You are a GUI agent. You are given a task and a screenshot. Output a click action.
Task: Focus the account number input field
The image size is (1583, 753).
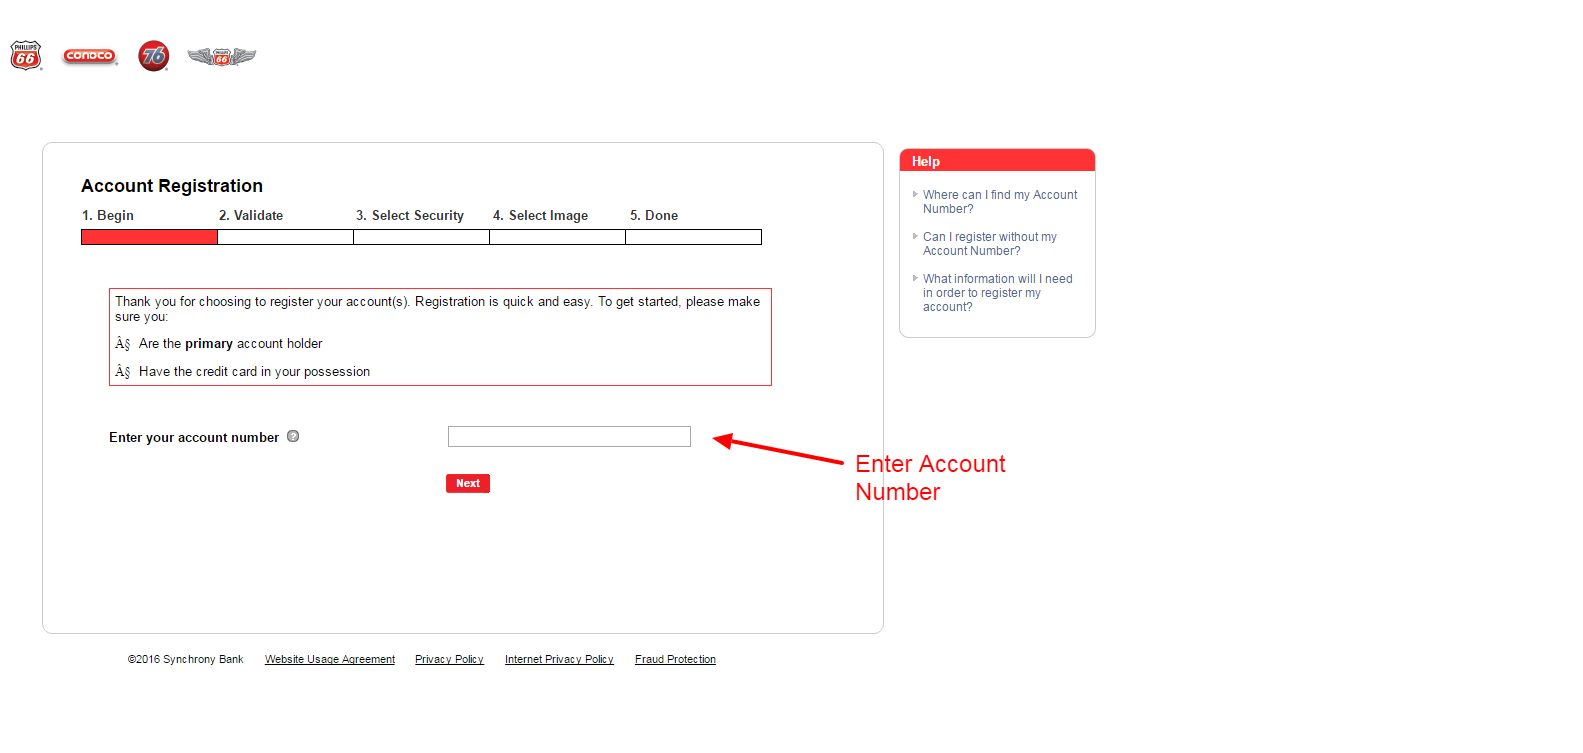click(569, 436)
